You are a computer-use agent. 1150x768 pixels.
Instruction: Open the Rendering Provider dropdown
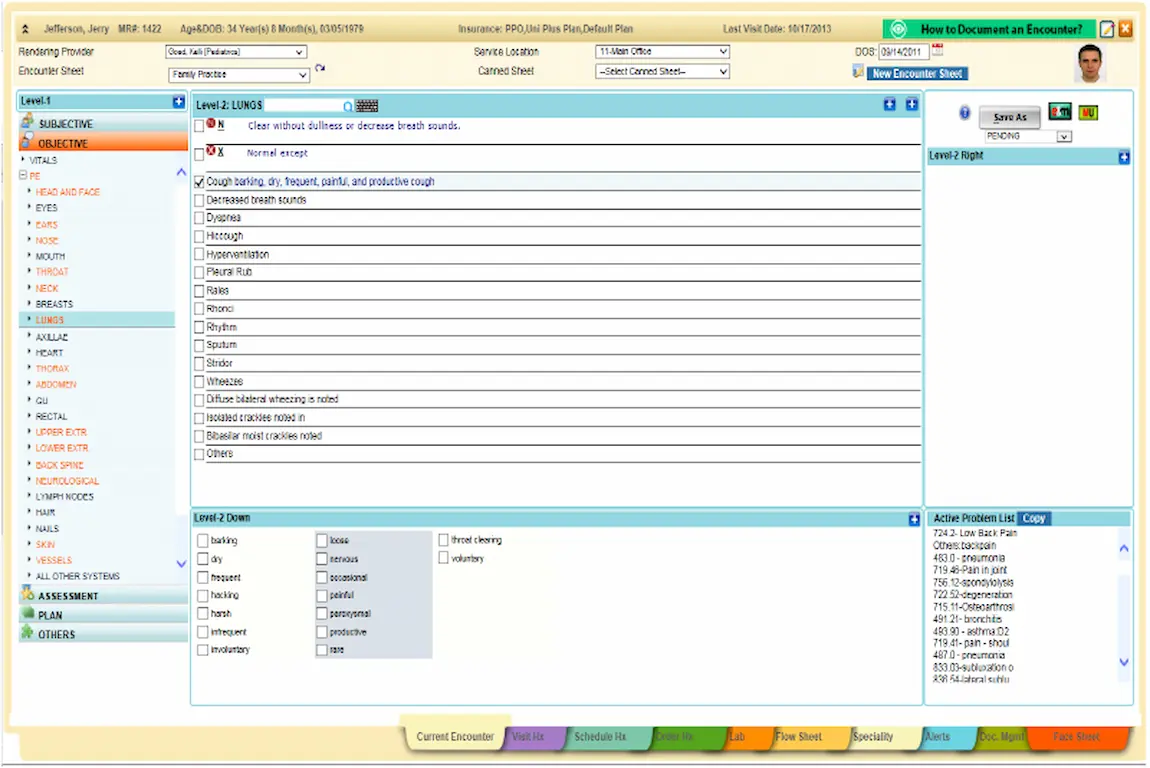[297, 52]
